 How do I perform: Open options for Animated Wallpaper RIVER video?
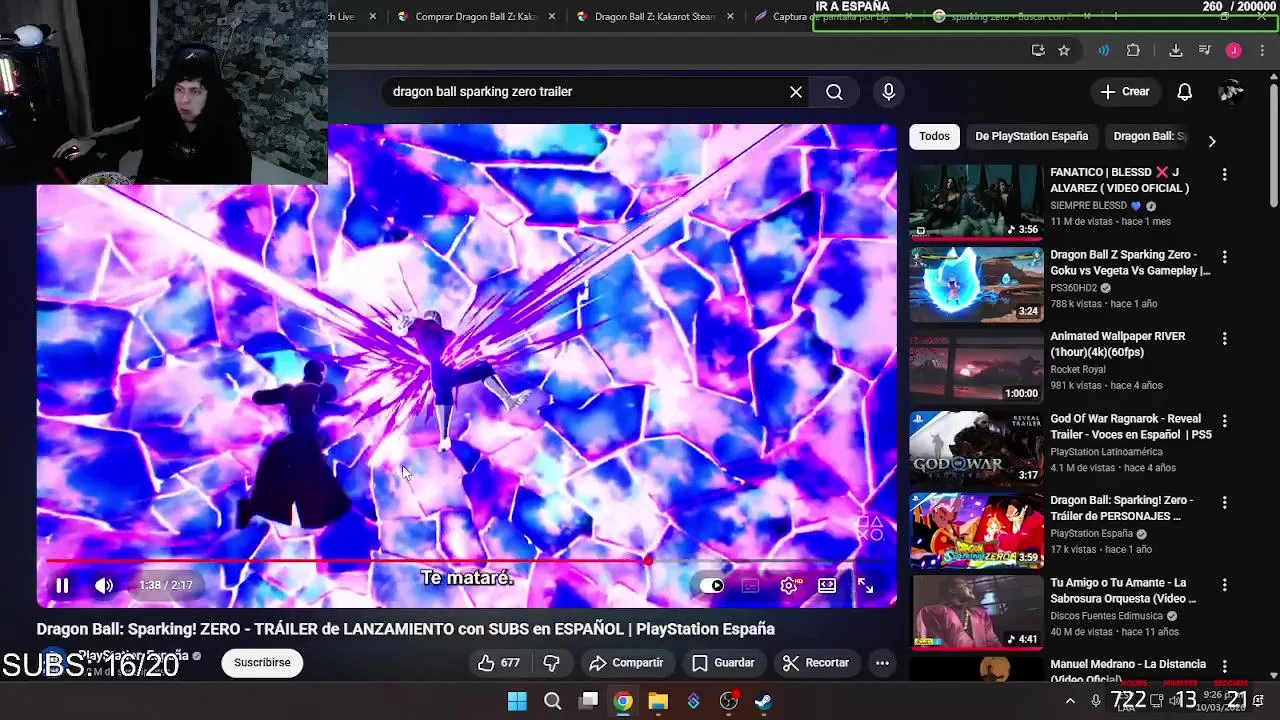[x=1224, y=339]
